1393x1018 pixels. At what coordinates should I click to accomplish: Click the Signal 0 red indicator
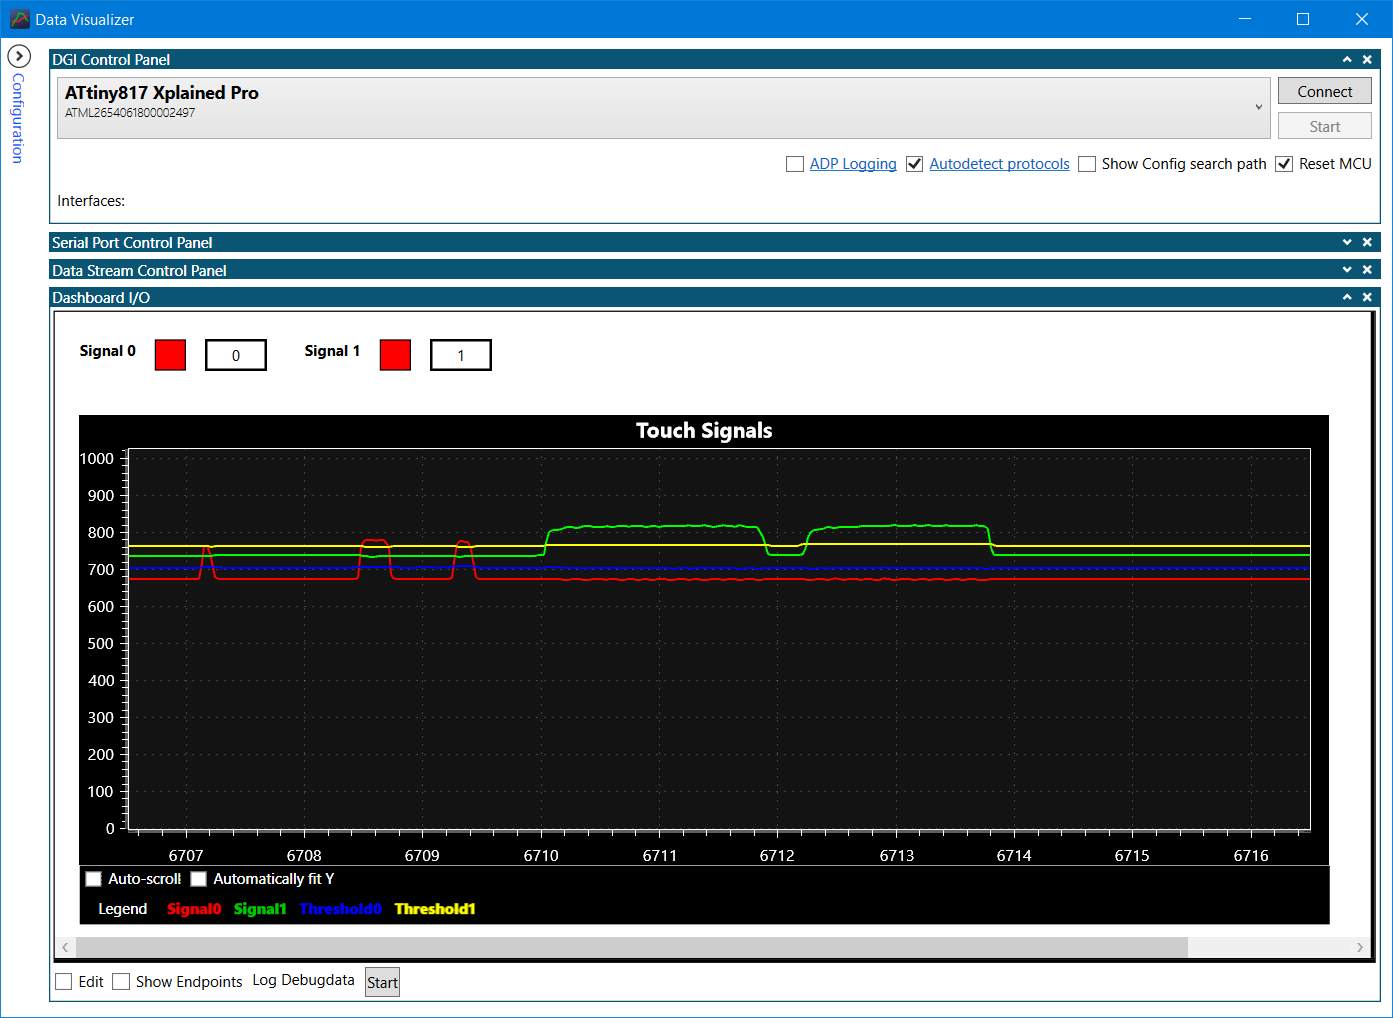click(x=170, y=355)
